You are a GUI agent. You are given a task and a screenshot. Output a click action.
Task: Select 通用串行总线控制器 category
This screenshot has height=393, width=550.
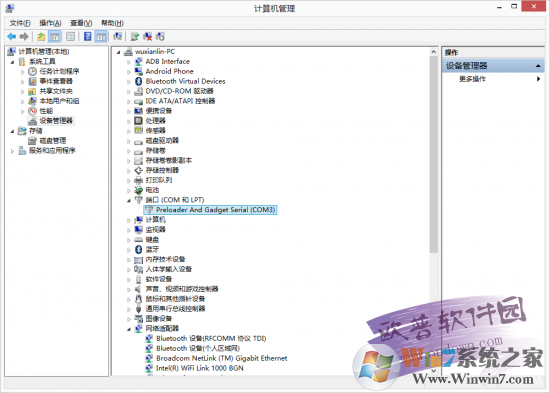175,309
